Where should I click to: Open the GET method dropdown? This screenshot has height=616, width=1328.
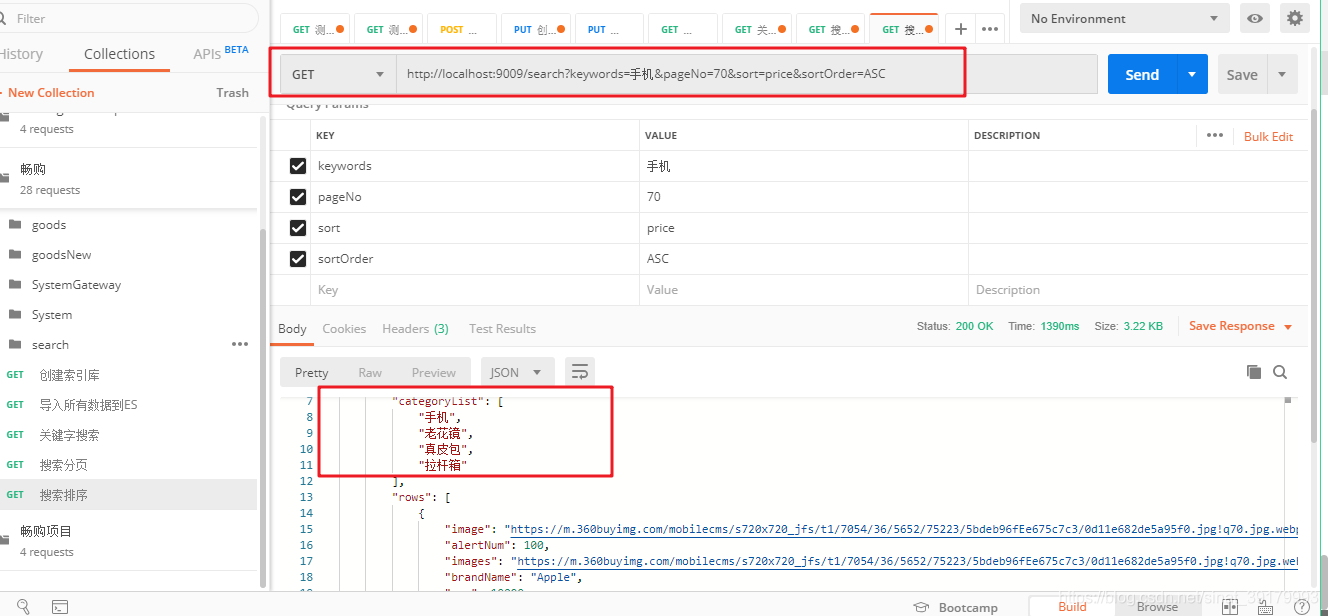pos(338,74)
